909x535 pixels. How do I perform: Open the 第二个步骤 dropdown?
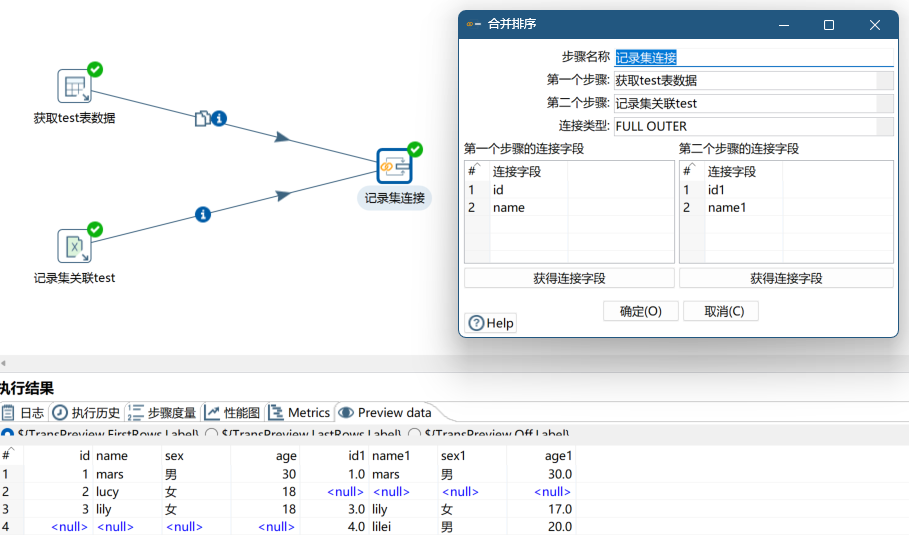click(884, 103)
